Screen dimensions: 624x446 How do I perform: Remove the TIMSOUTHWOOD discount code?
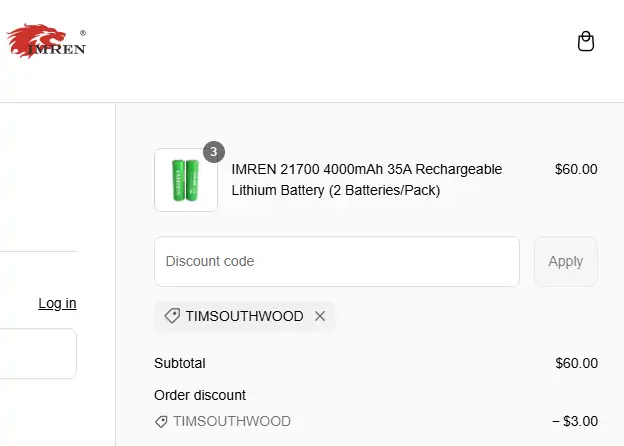tap(320, 316)
